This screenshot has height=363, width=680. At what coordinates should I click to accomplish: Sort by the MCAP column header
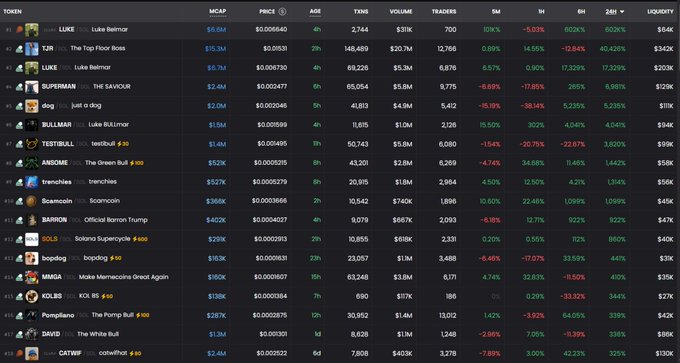pos(218,12)
